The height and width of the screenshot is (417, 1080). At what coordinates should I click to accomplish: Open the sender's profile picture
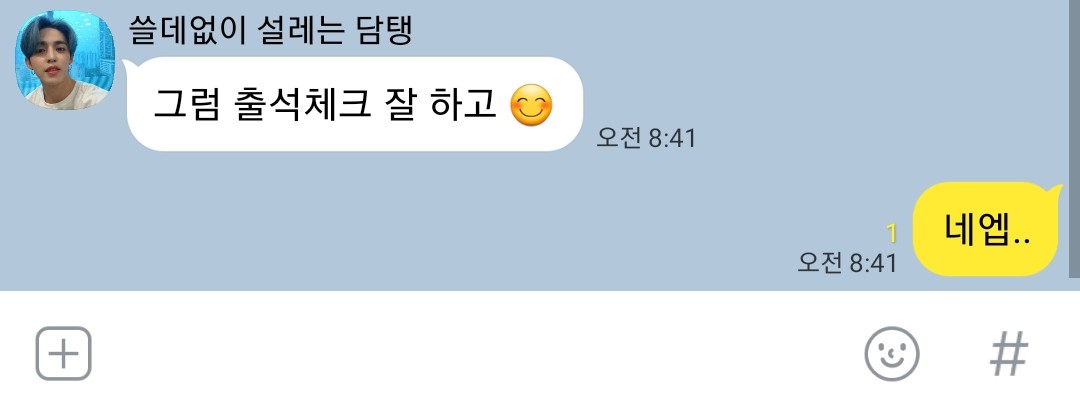(65, 60)
